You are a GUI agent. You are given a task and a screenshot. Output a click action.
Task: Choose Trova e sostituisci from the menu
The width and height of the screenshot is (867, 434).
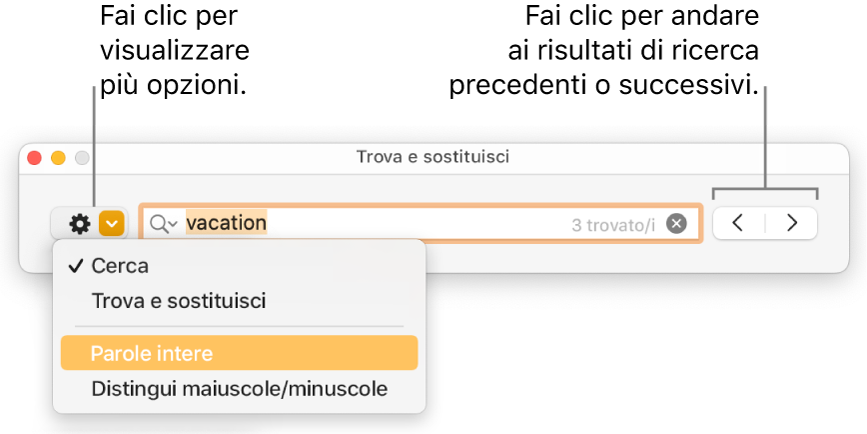(x=178, y=300)
